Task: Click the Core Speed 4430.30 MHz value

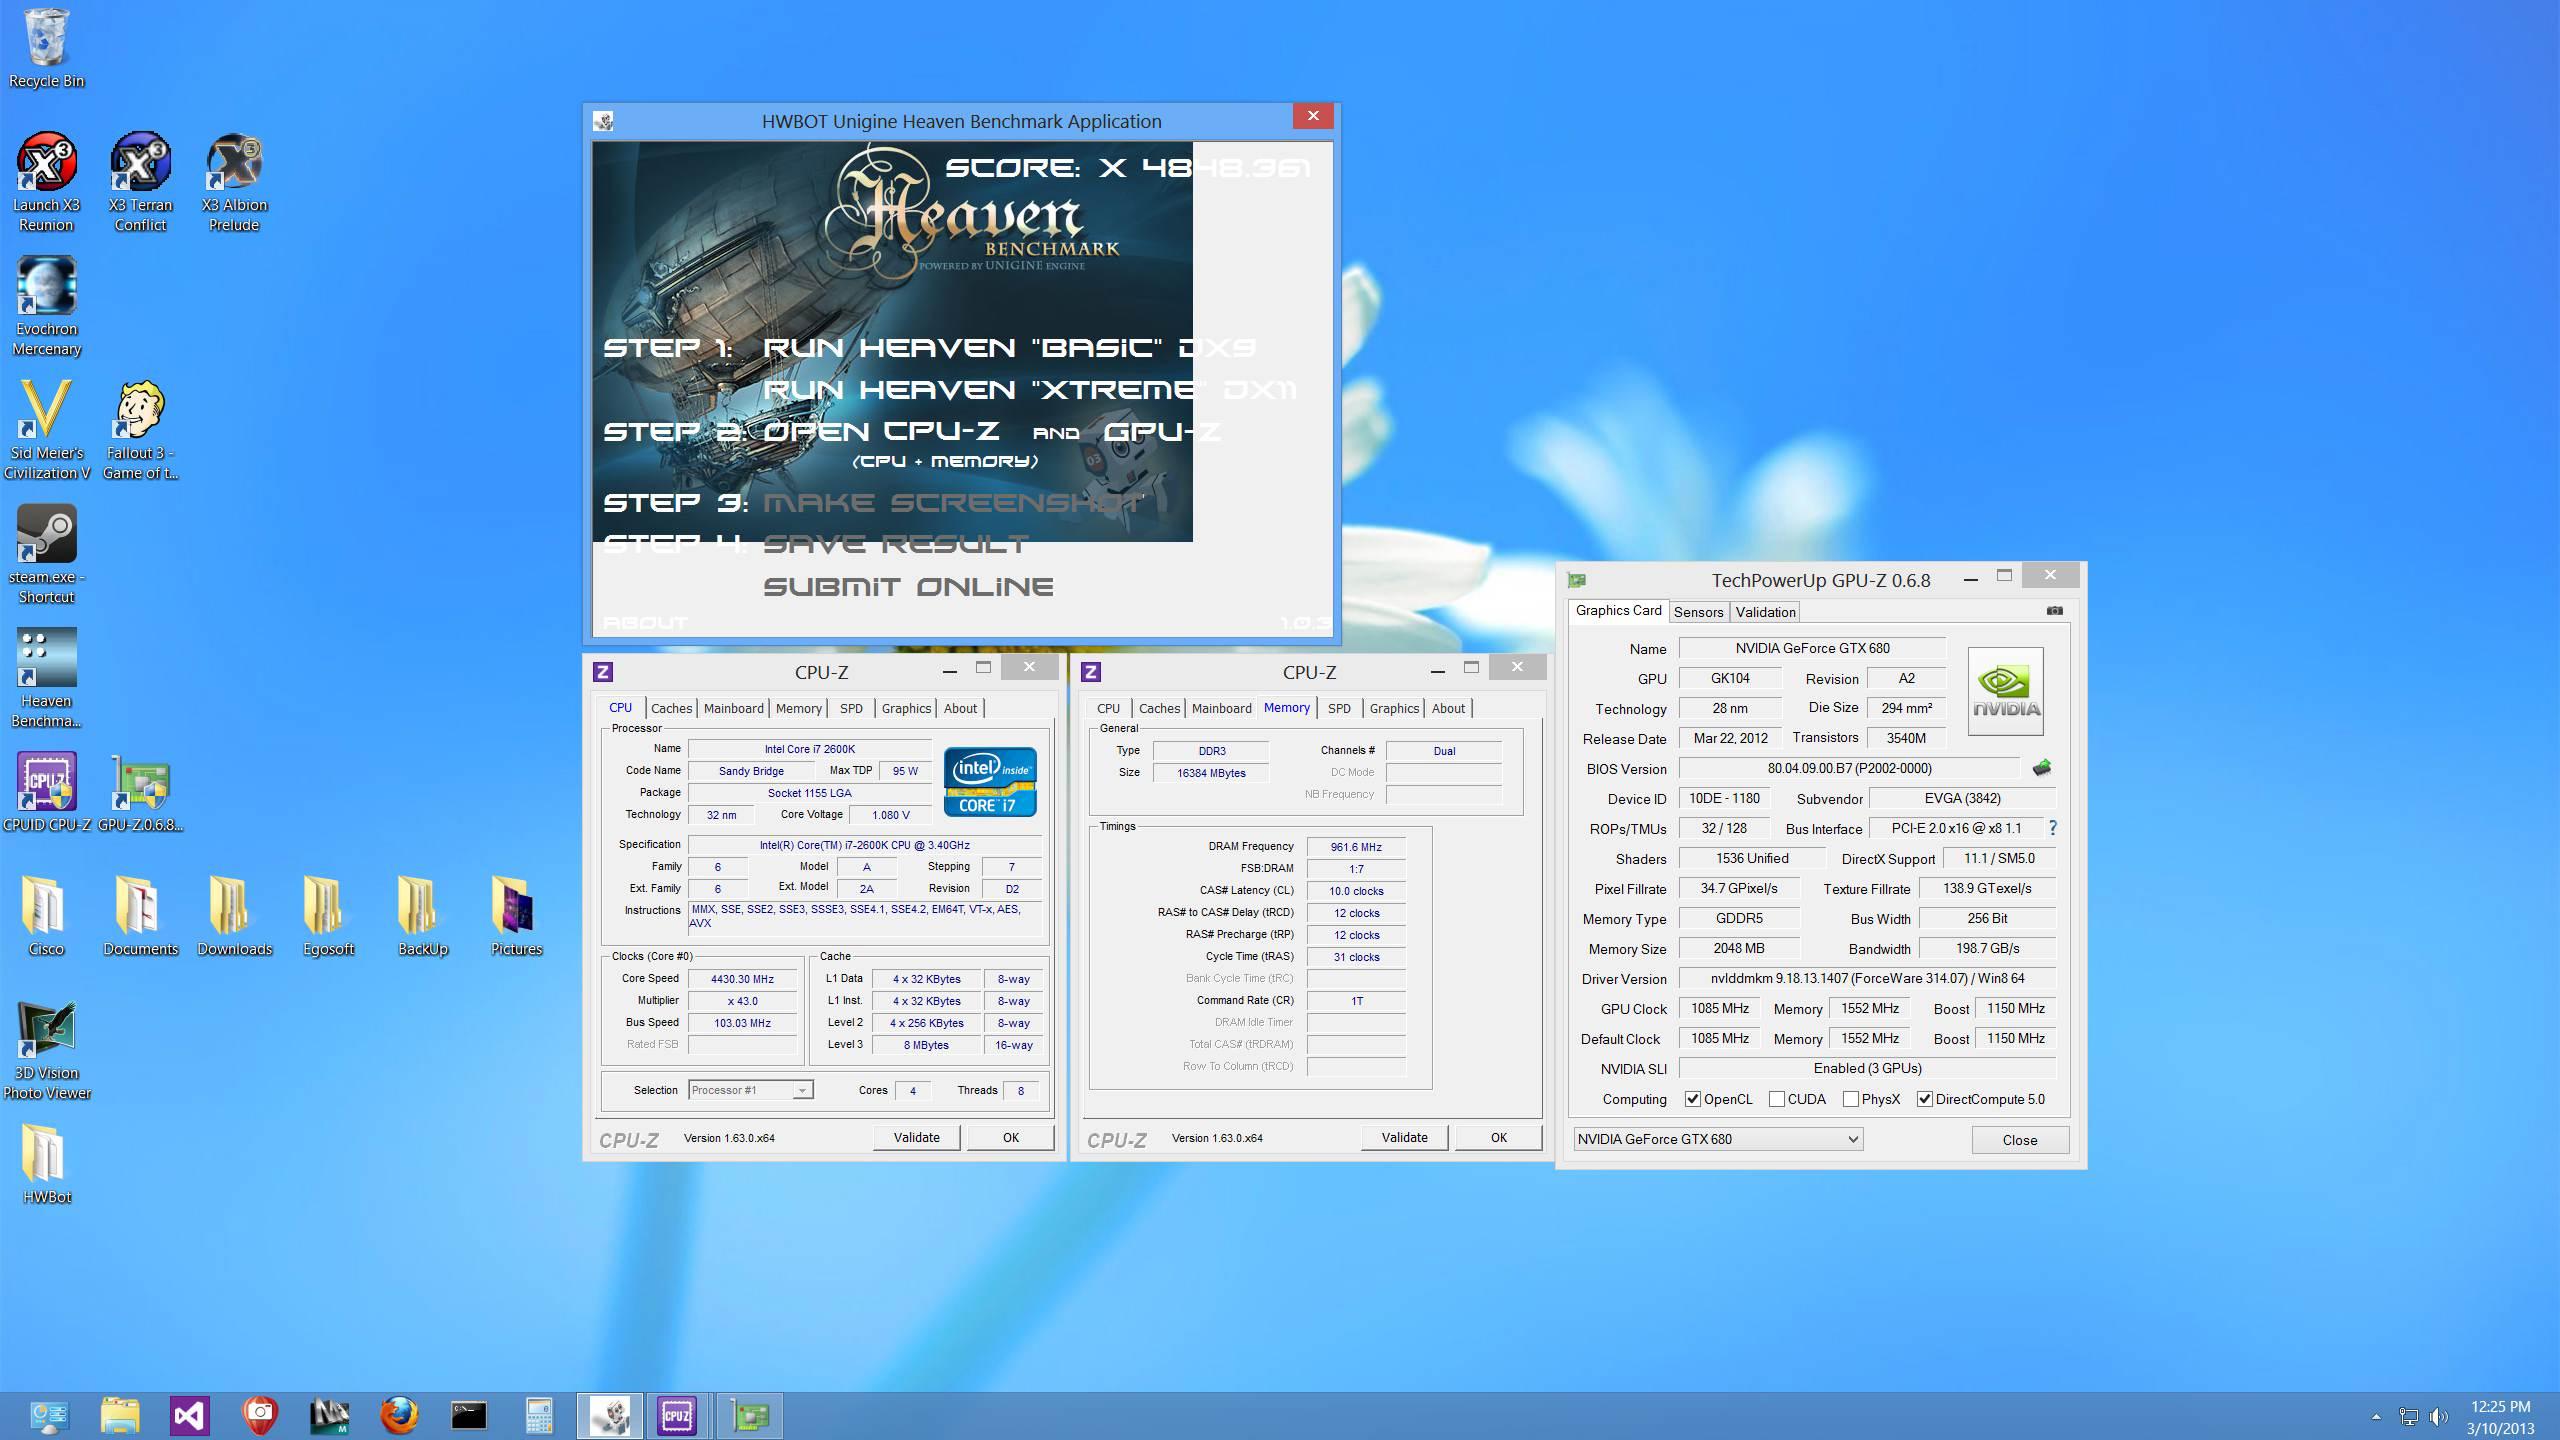Action: 742,979
